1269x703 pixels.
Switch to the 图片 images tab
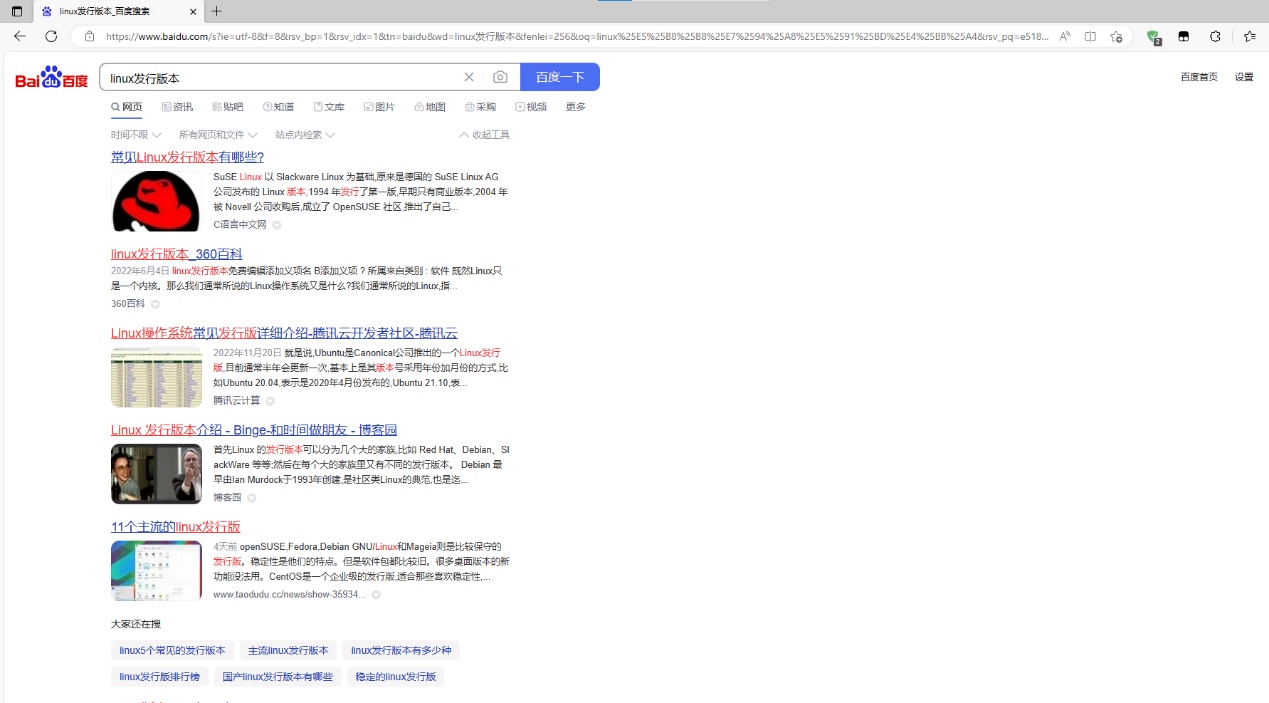tap(379, 107)
